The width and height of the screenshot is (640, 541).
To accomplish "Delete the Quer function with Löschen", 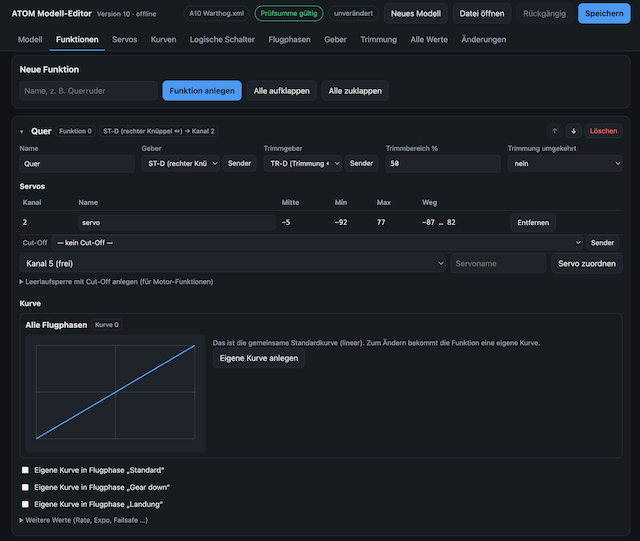I will tap(603, 131).
